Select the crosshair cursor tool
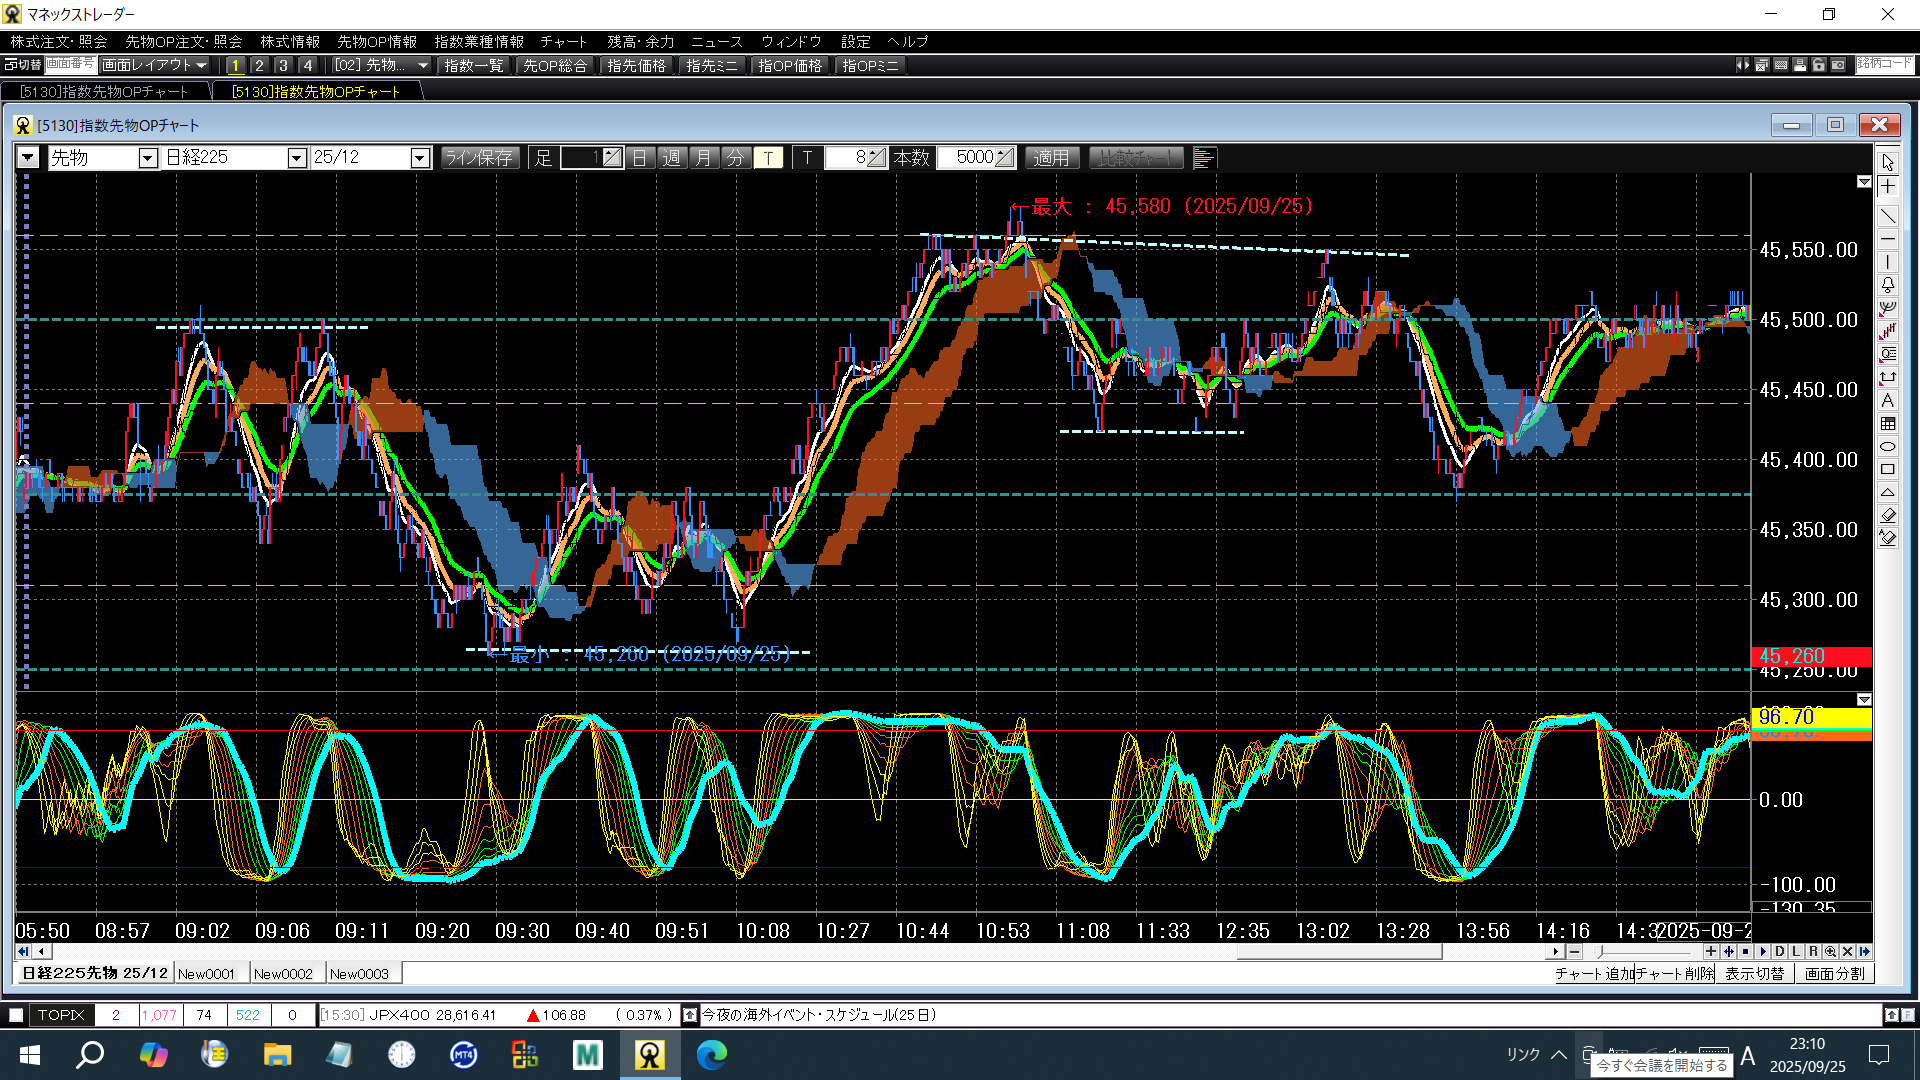This screenshot has height=1080, width=1920. coord(1887,187)
